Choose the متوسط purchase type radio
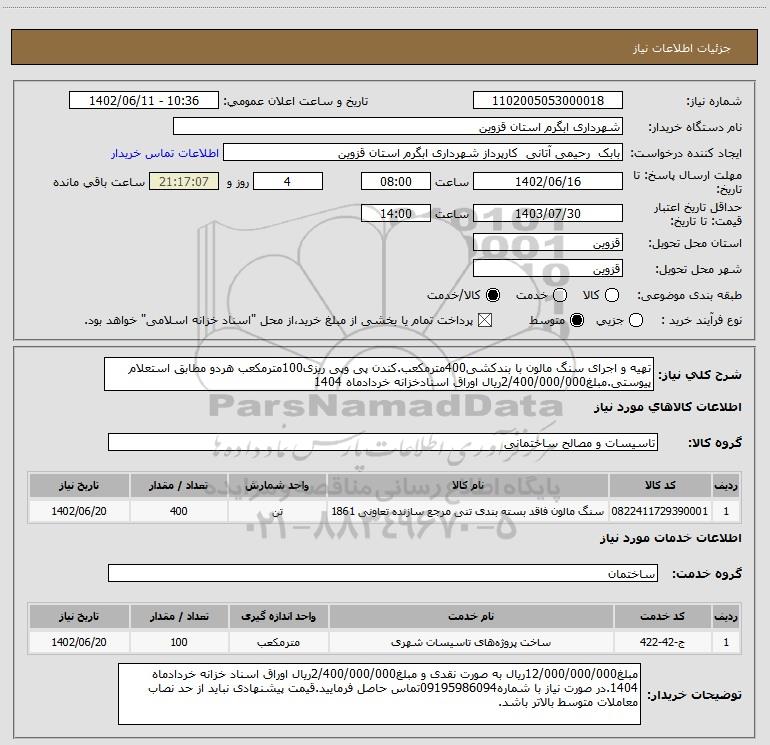 [x=577, y=321]
